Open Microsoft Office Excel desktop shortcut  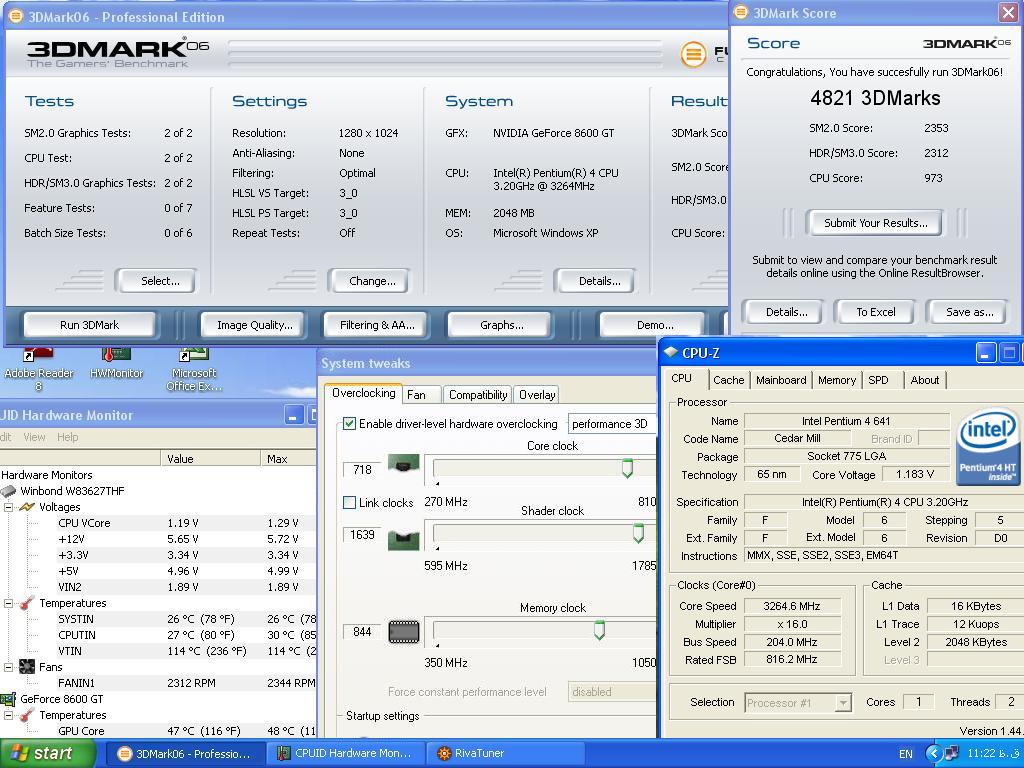194,369
